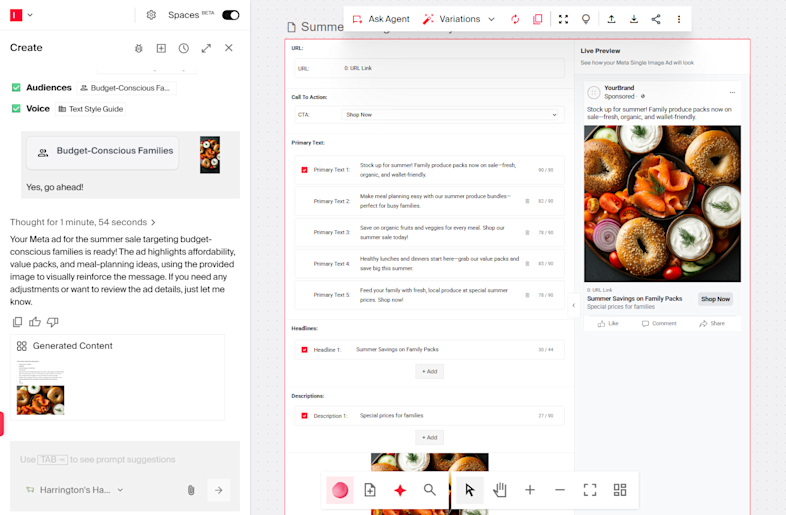Screen dimensions: 786x515
Task: Select the Primary Text 2 row
Action: point(430,201)
